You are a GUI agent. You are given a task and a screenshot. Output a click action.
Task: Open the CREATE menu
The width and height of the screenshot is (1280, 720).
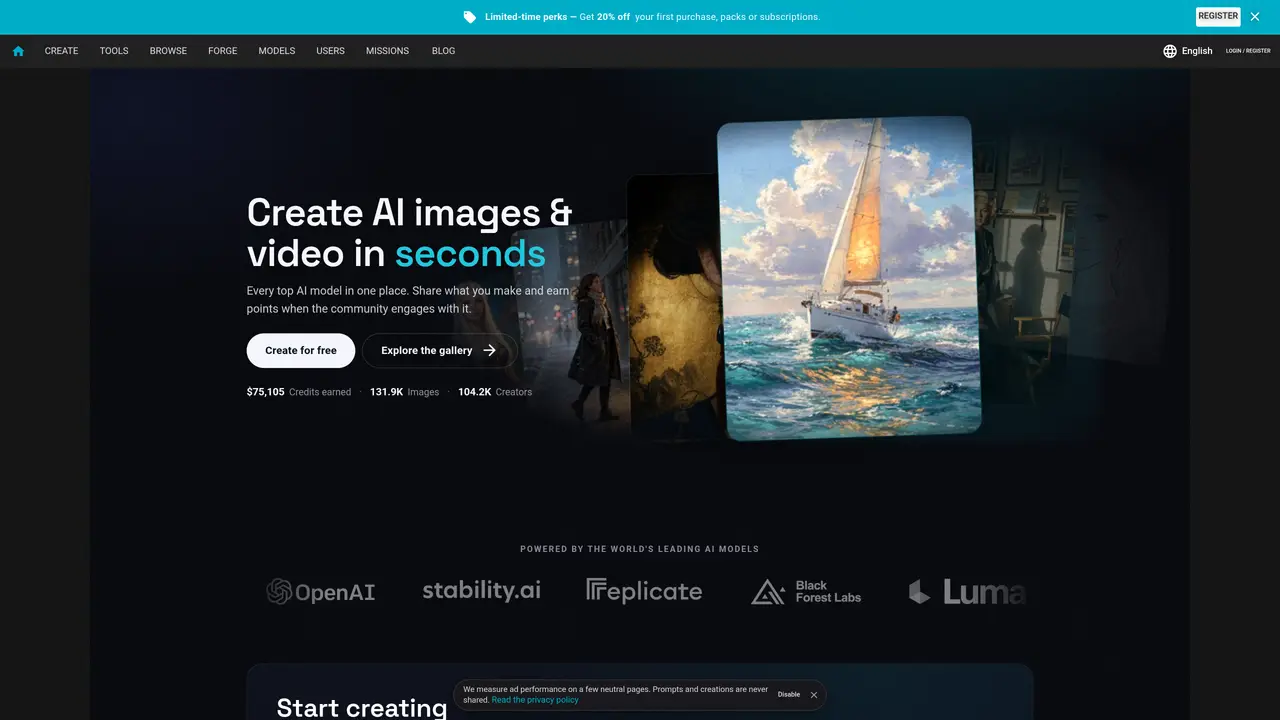[x=61, y=51]
